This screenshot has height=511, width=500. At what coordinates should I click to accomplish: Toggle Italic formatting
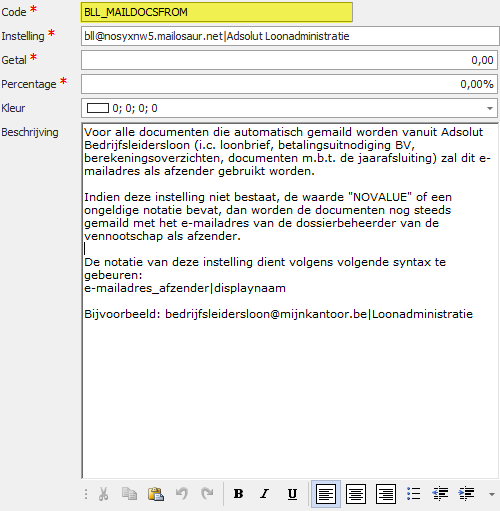tap(265, 494)
